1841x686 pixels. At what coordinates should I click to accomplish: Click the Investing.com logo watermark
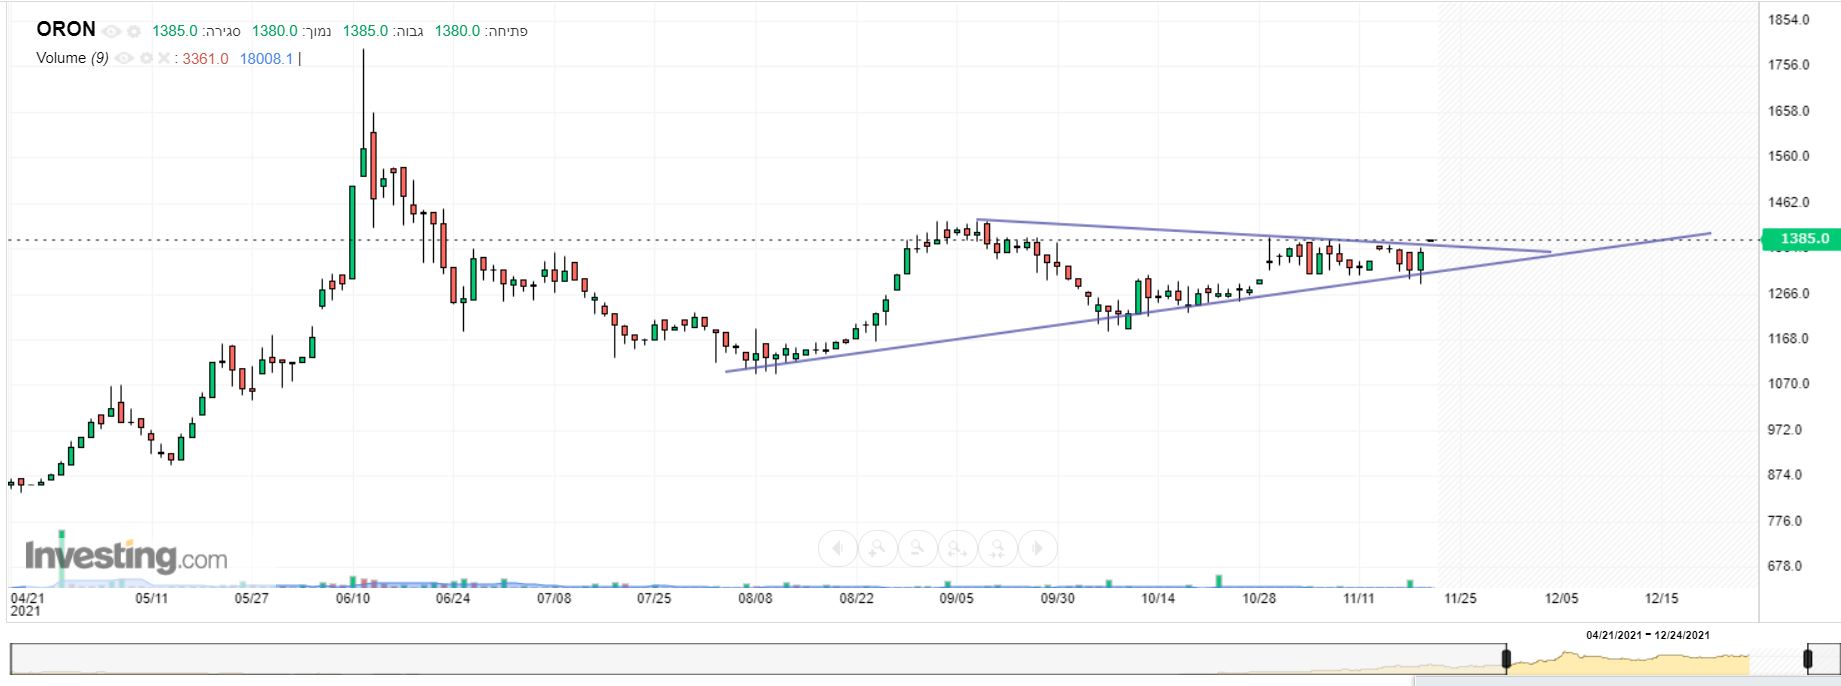pos(126,556)
